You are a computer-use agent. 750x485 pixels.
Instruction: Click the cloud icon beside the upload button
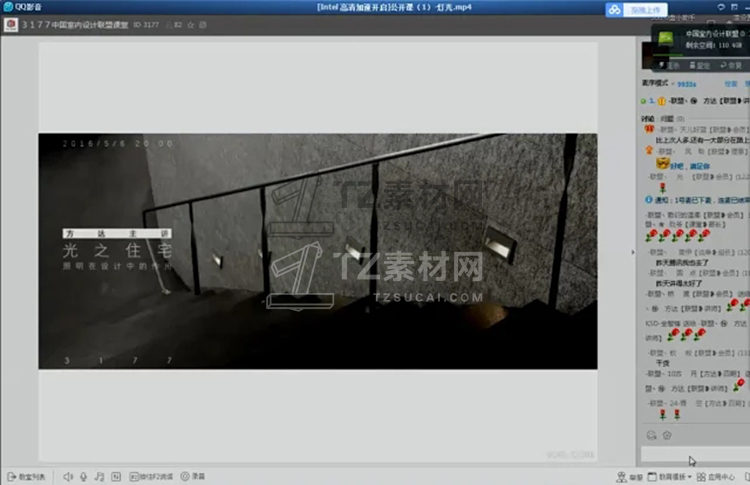[x=615, y=10]
